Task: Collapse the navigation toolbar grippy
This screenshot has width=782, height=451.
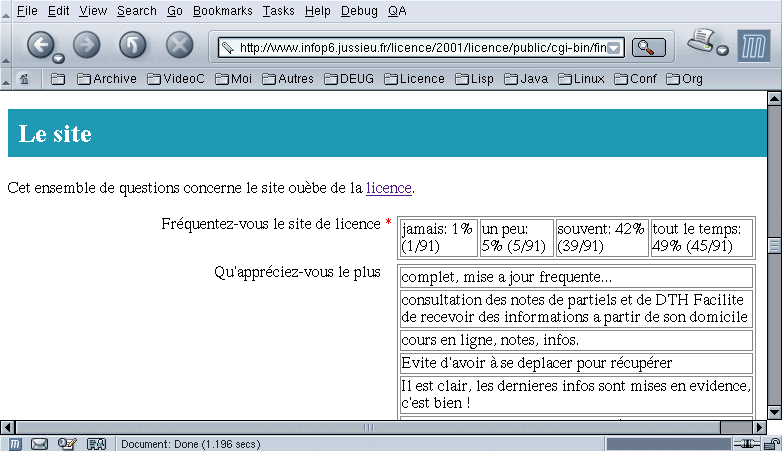Action: [x=5, y=45]
